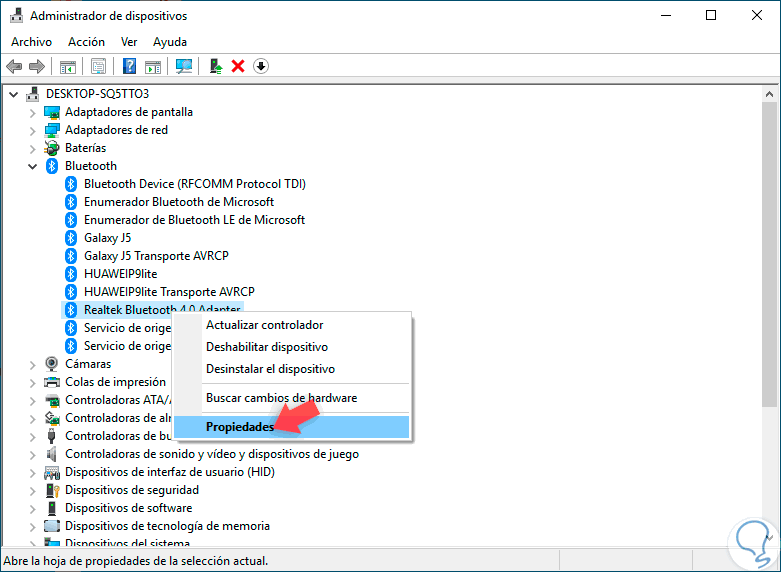Click the sound controllers speaker icon
Screen dimensions: 781x572
coord(51,454)
